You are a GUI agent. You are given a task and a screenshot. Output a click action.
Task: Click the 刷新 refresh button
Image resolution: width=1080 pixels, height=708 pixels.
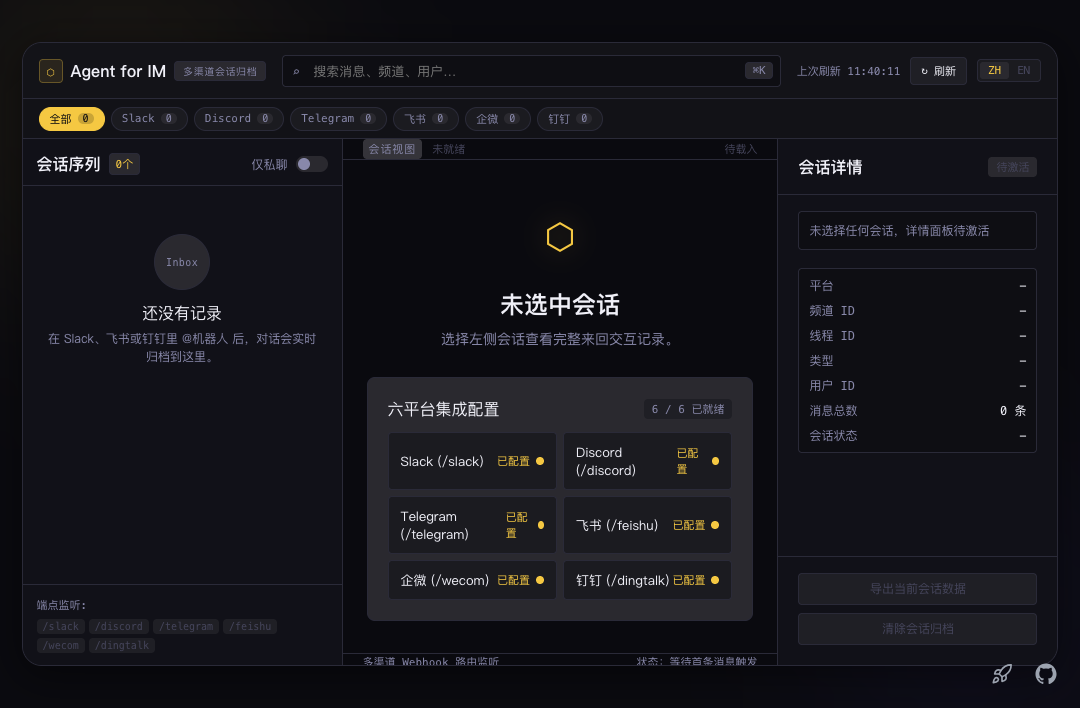(x=938, y=71)
